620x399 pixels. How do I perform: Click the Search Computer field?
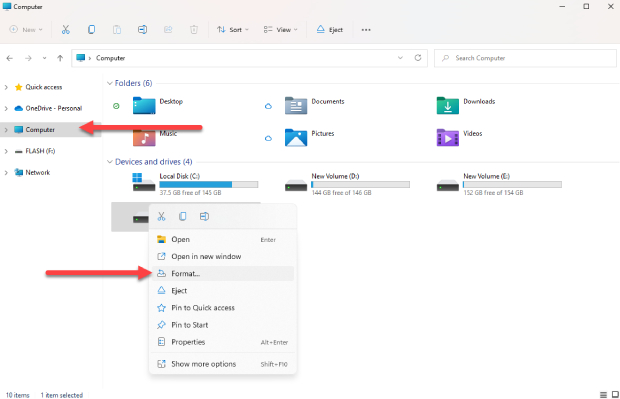[525, 58]
